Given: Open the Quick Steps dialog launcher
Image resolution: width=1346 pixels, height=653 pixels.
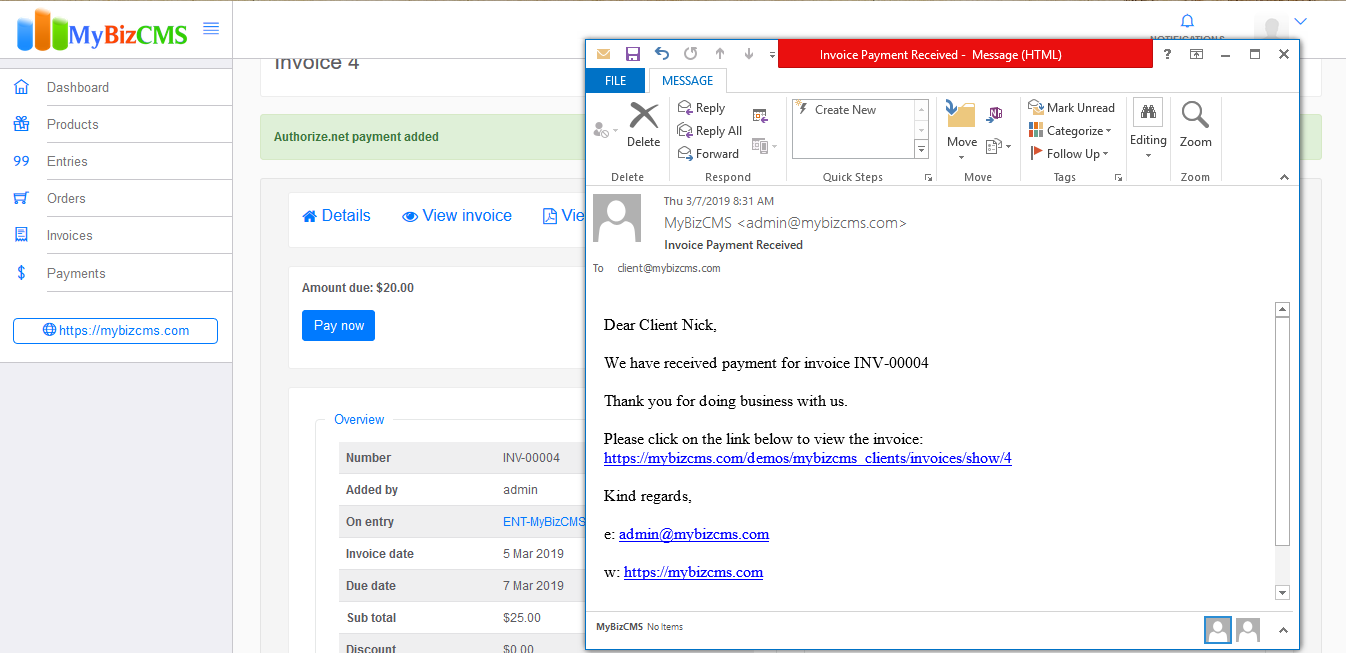Looking at the screenshot, I should [928, 177].
